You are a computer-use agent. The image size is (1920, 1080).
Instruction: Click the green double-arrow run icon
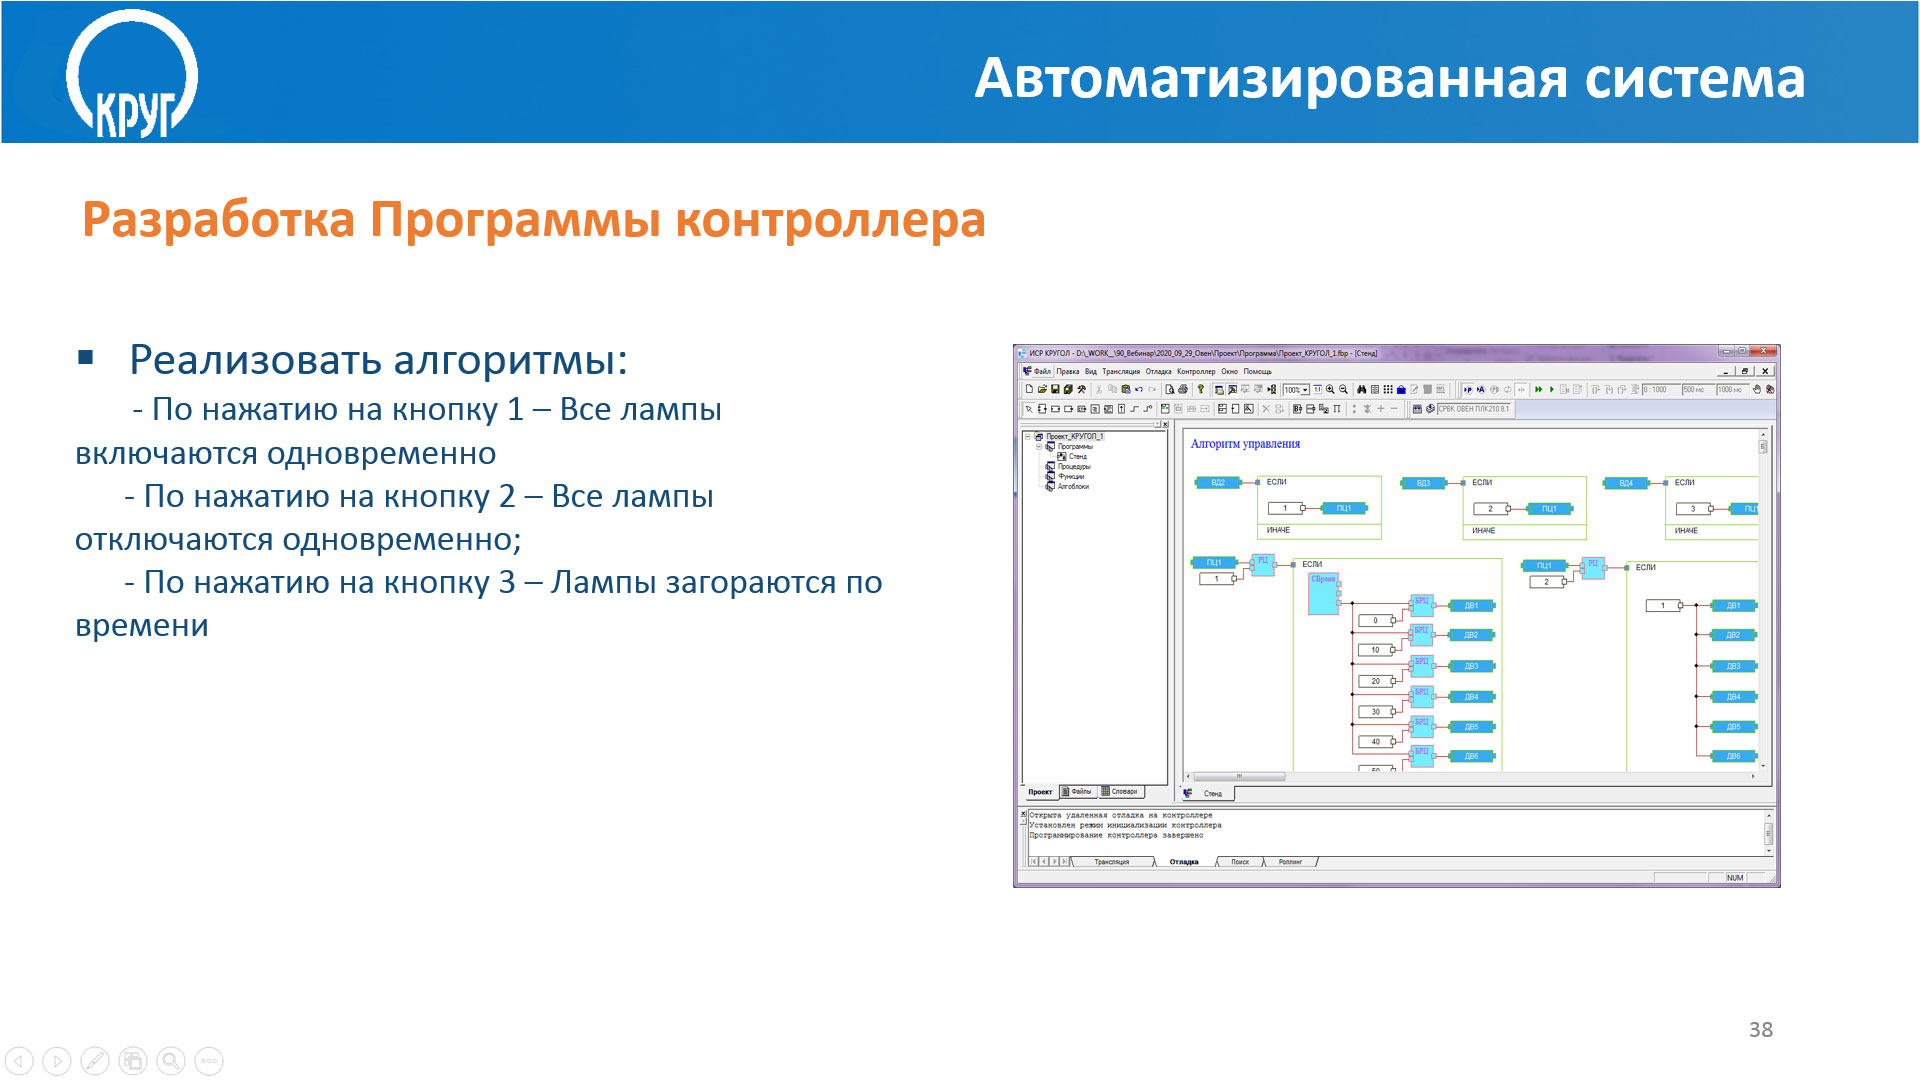coord(1538,389)
